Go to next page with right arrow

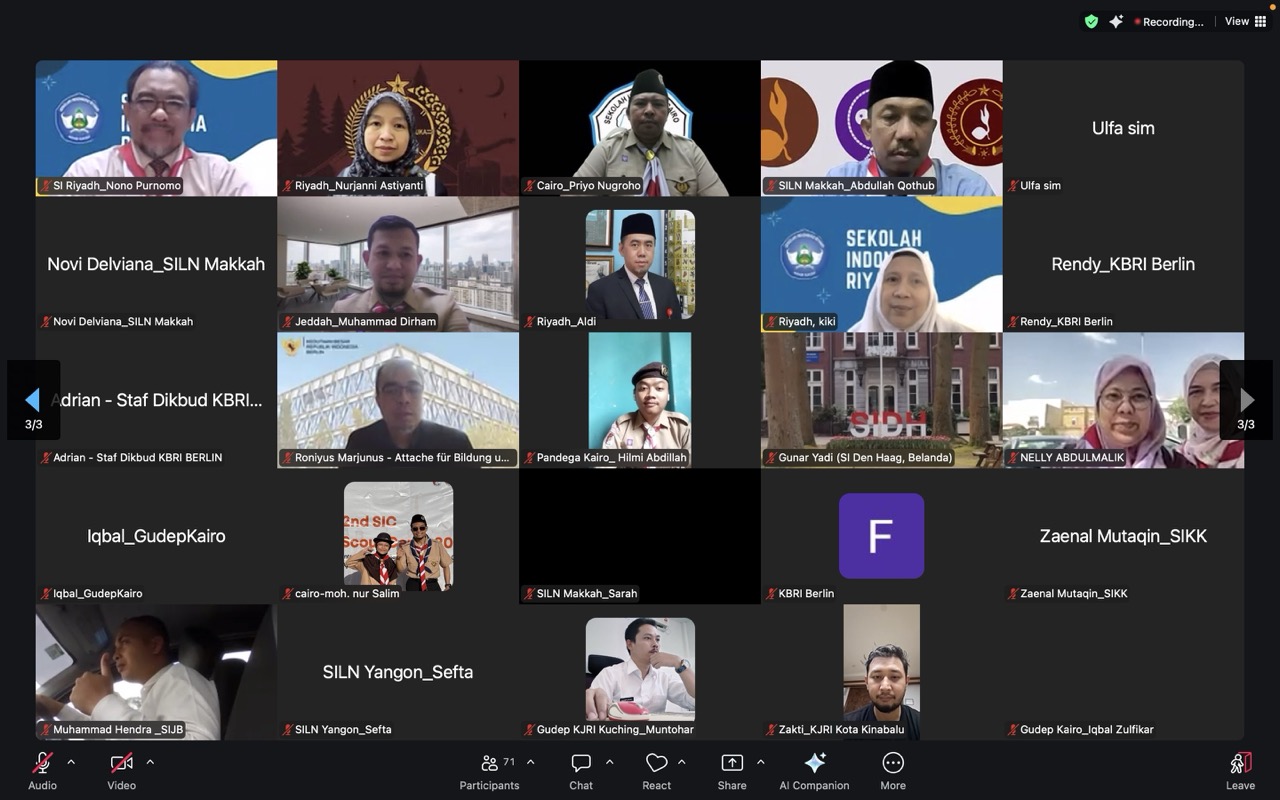tap(1246, 400)
